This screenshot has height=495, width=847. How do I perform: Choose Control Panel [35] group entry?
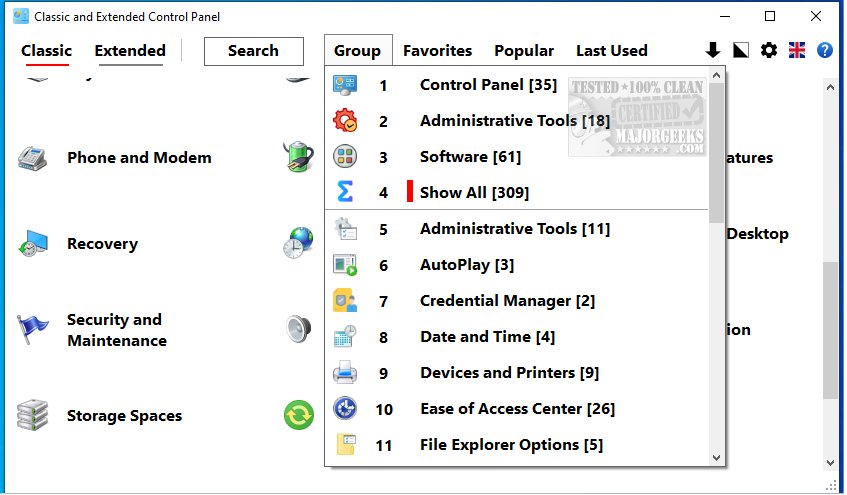click(488, 85)
